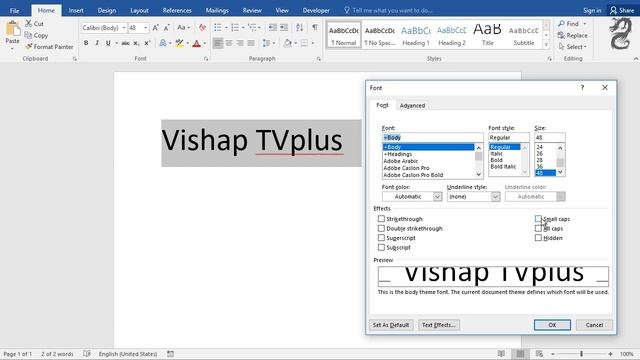This screenshot has width=640, height=360.
Task: Open Font dialog Help question mark
Action: tap(582, 88)
